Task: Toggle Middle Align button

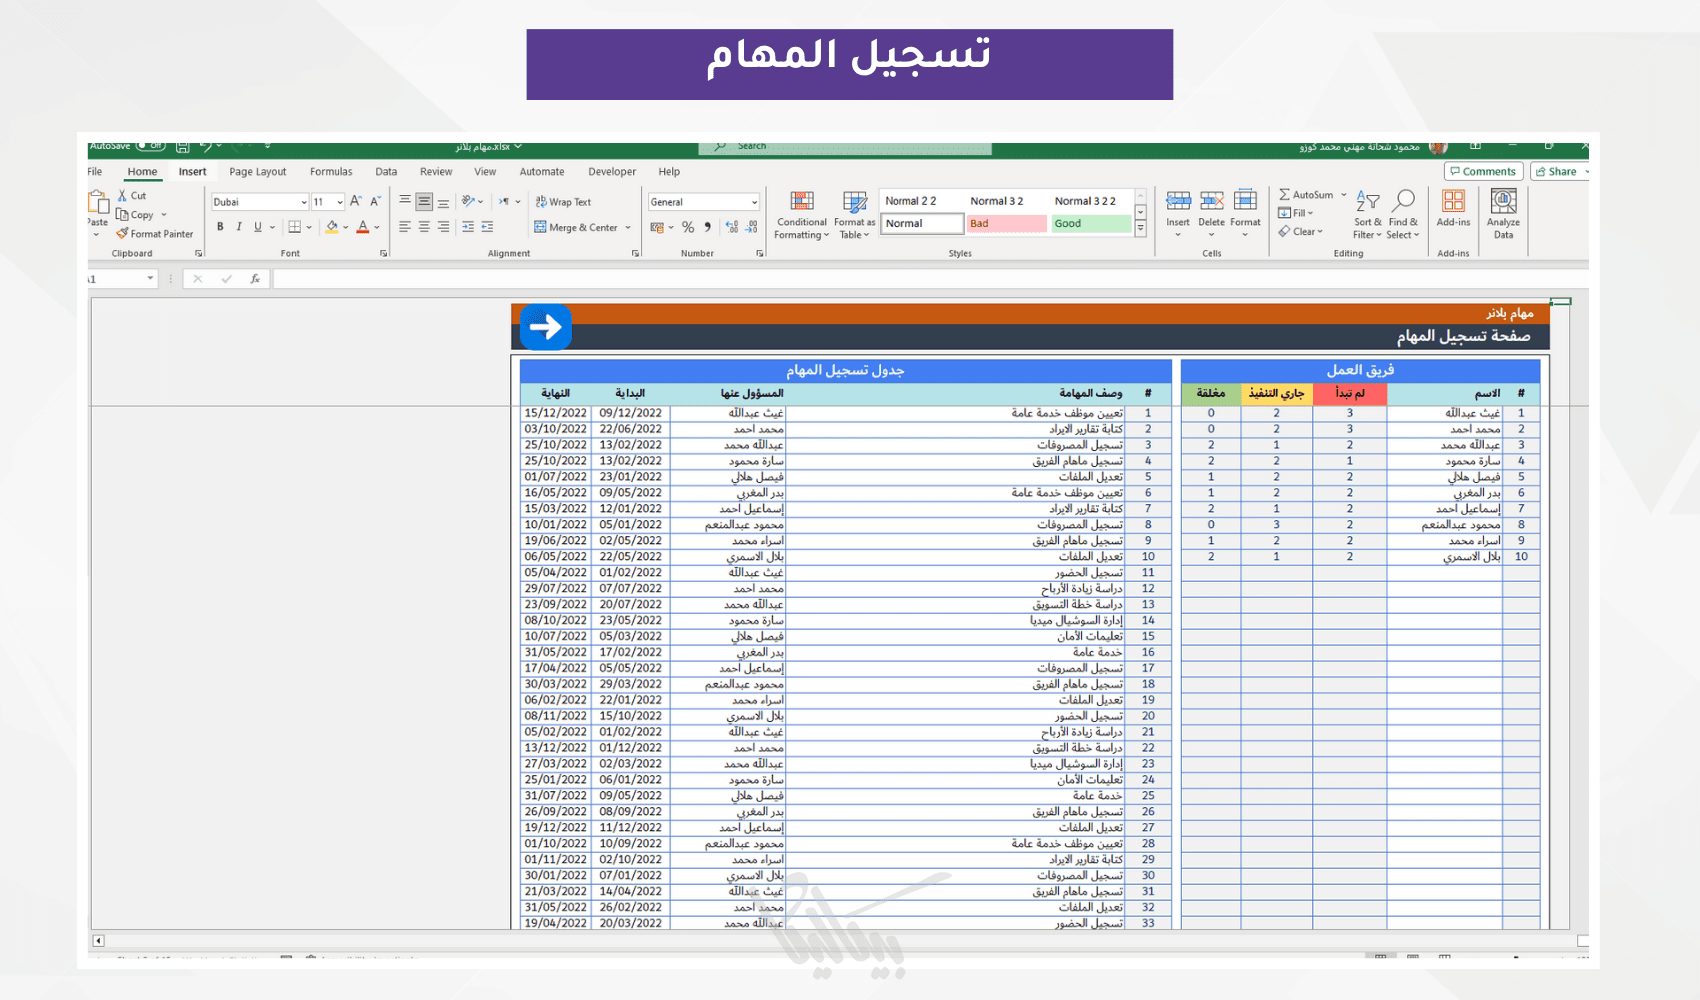Action: tap(424, 202)
